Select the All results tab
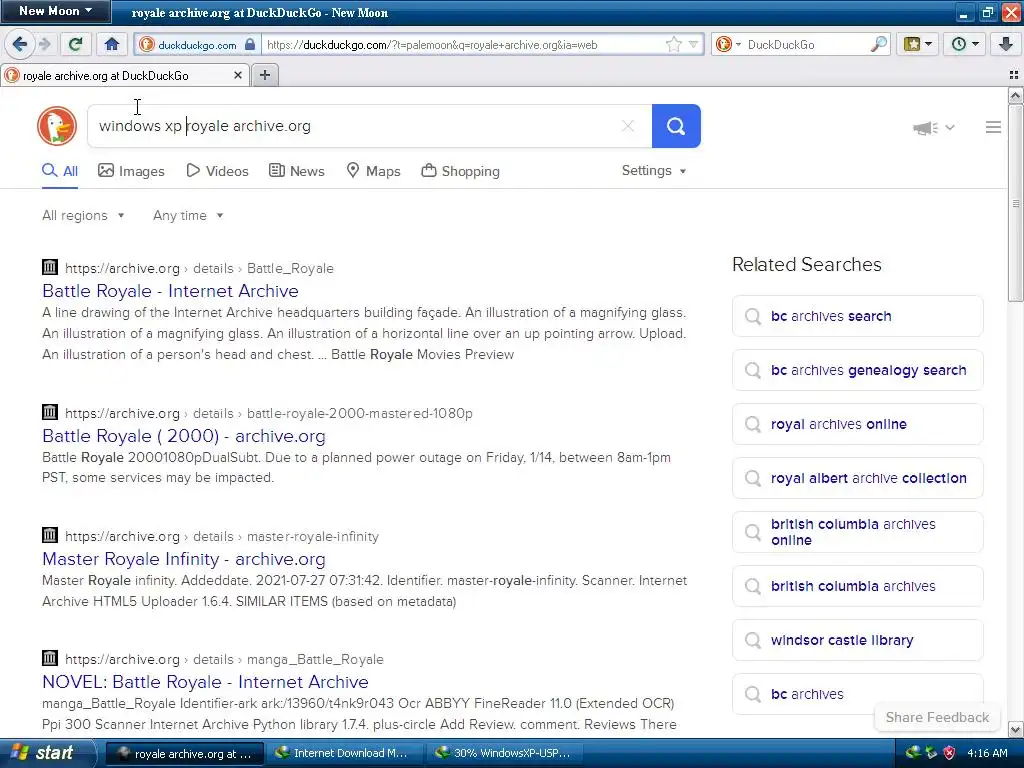 coord(60,171)
